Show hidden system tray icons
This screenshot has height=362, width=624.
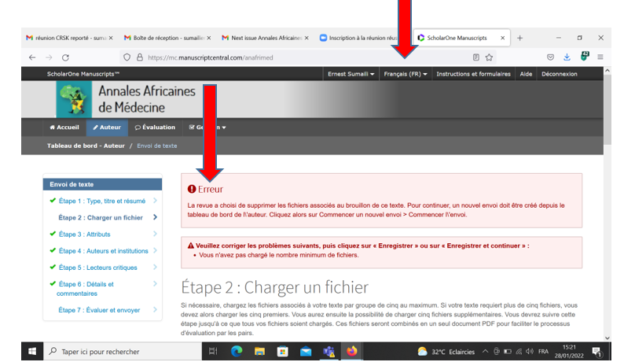click(x=485, y=351)
